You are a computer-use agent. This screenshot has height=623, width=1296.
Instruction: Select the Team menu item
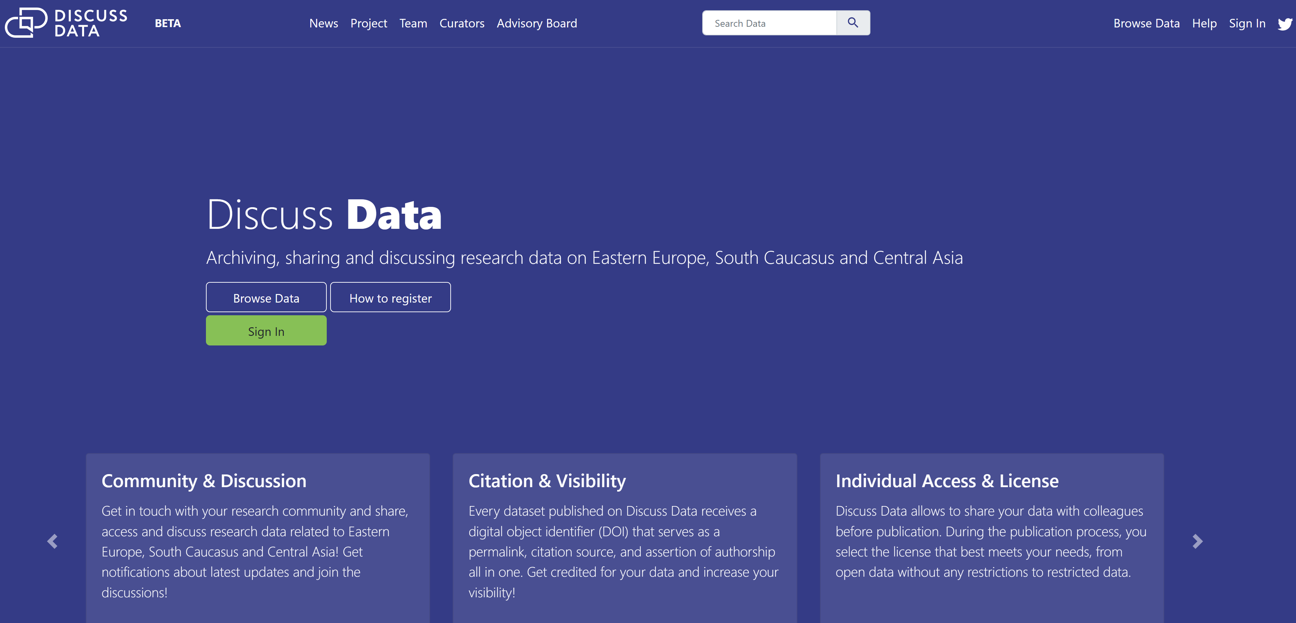[x=413, y=23]
